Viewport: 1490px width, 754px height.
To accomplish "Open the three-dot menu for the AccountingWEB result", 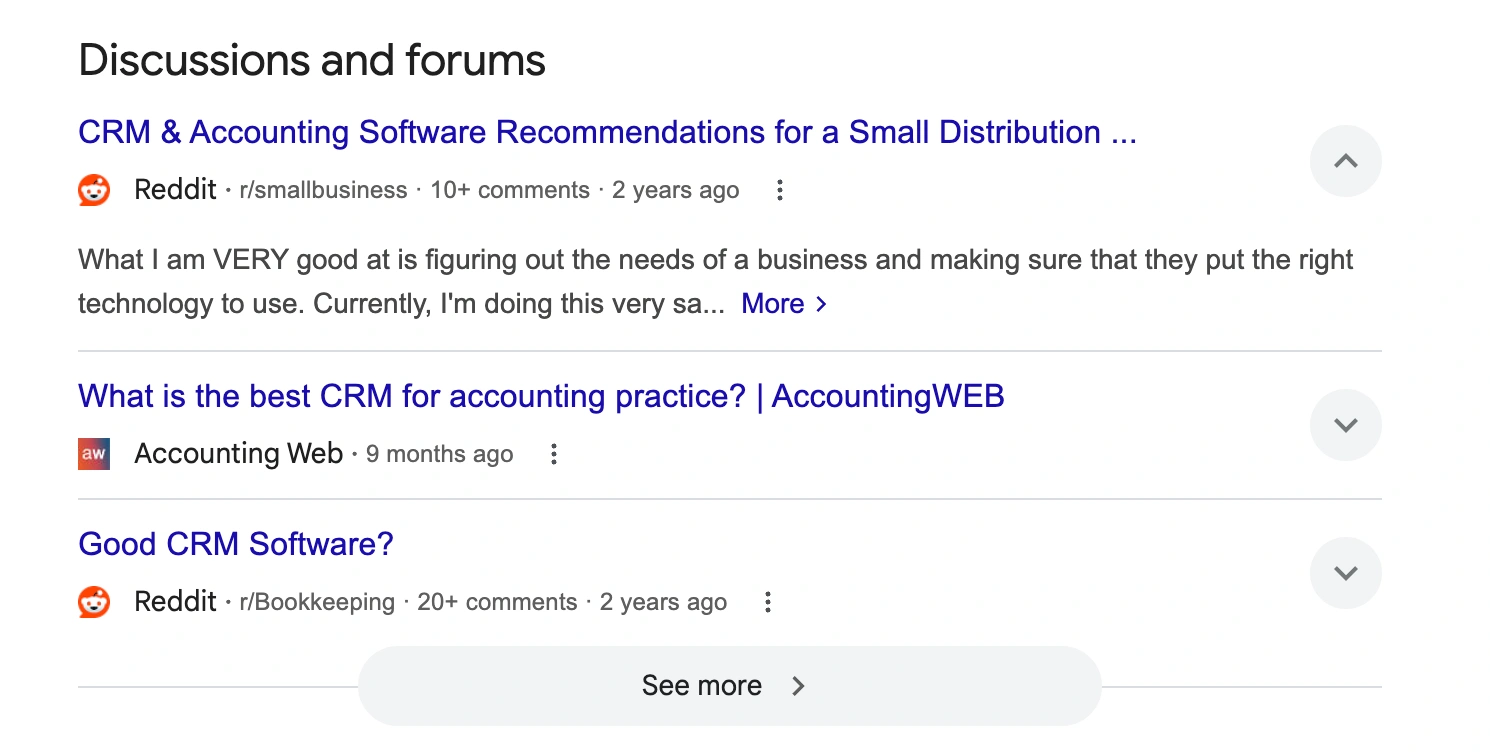I will [x=553, y=453].
